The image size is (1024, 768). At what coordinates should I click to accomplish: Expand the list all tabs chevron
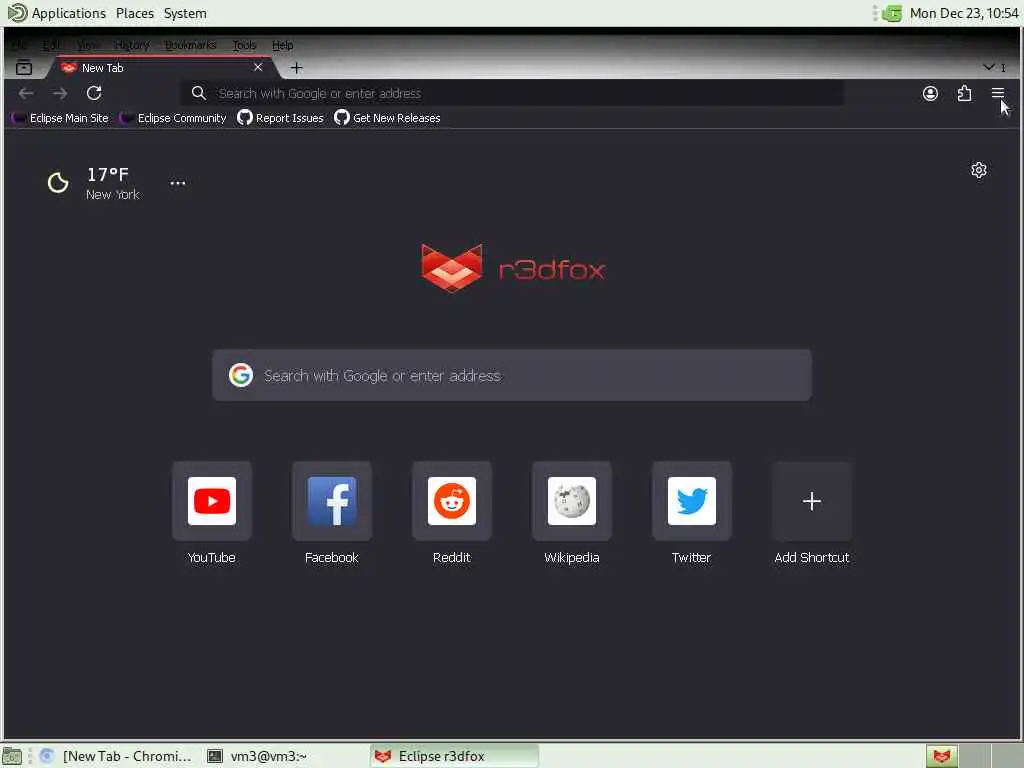pyautogui.click(x=989, y=67)
